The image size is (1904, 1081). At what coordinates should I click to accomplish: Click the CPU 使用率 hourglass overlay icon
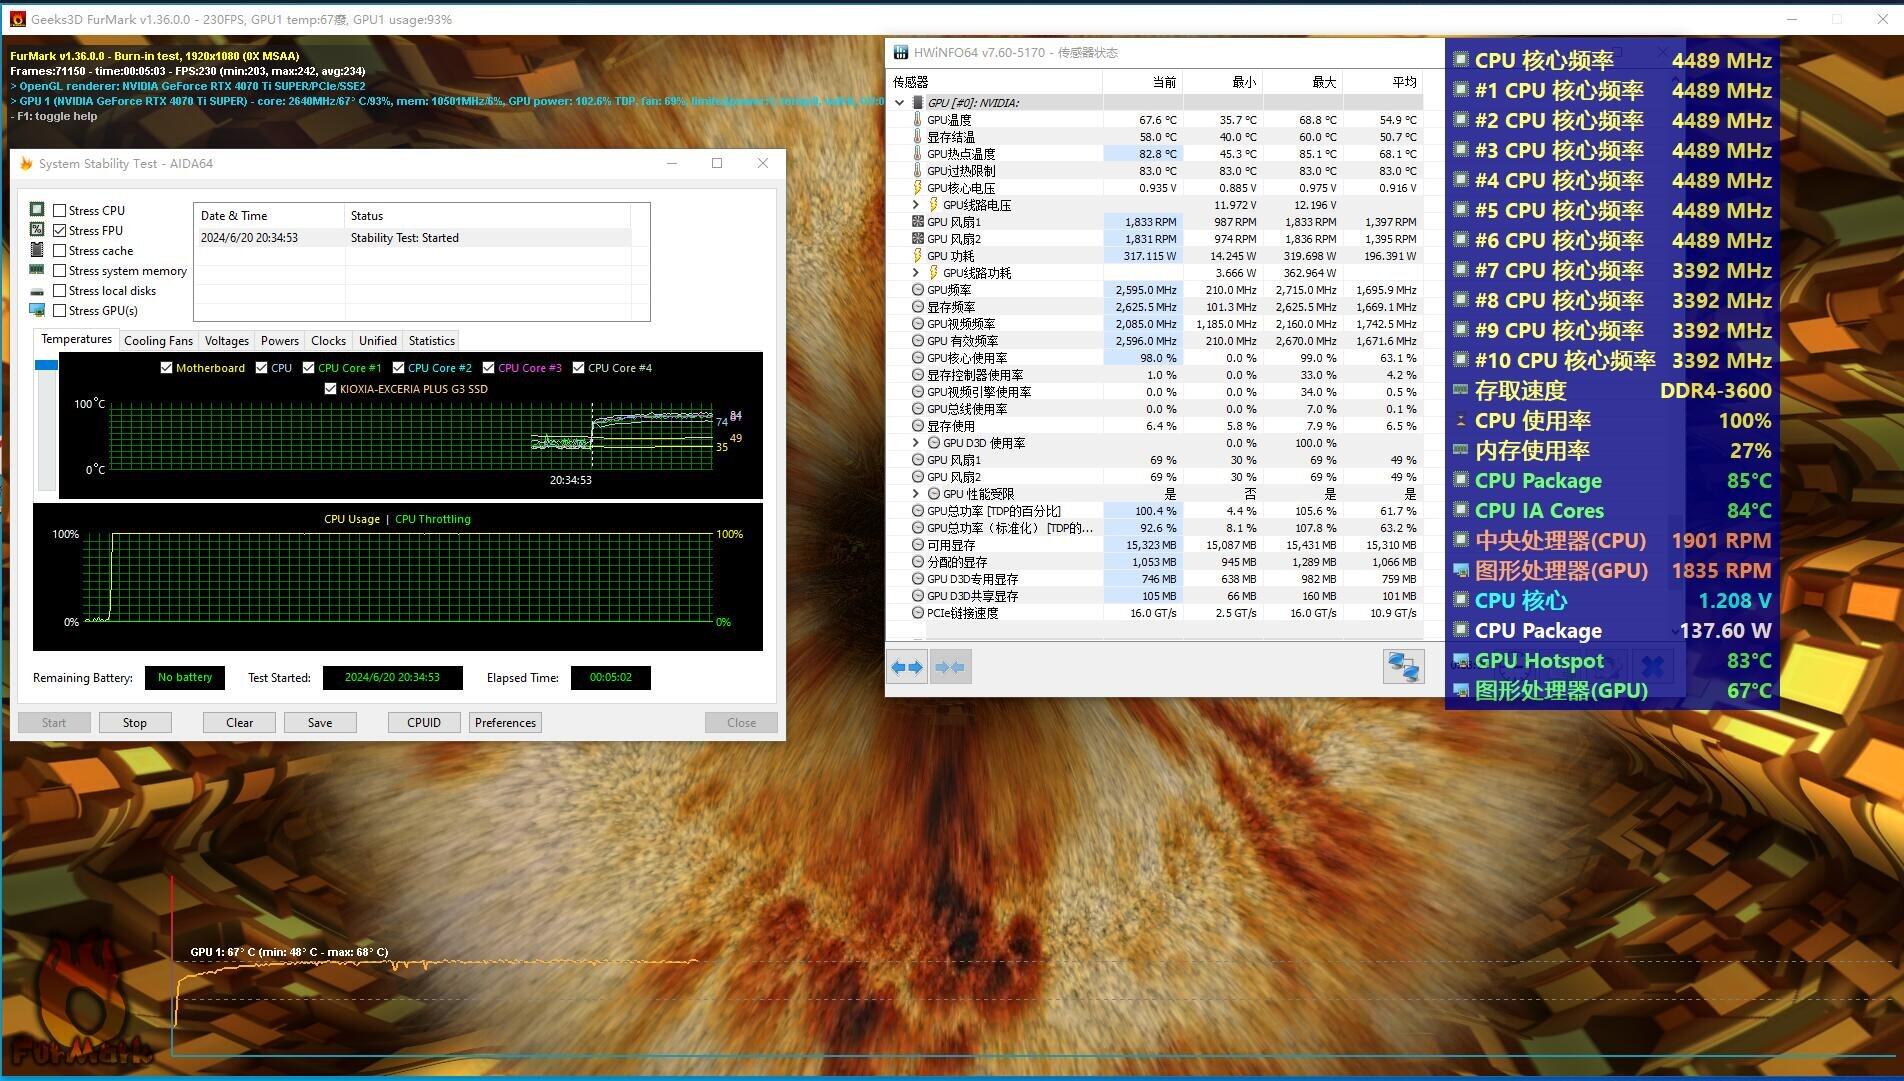coord(1460,421)
